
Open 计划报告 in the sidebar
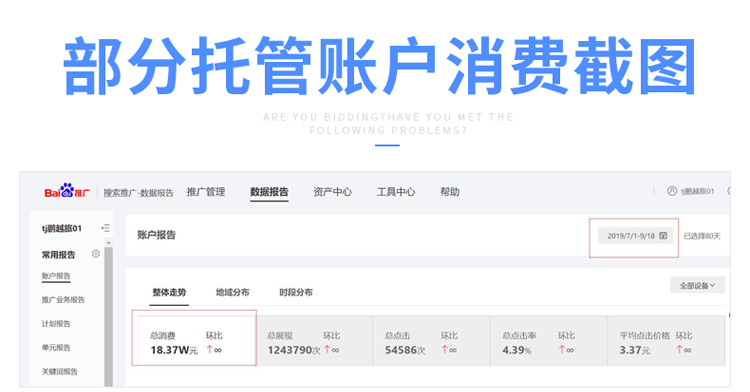coord(56,324)
